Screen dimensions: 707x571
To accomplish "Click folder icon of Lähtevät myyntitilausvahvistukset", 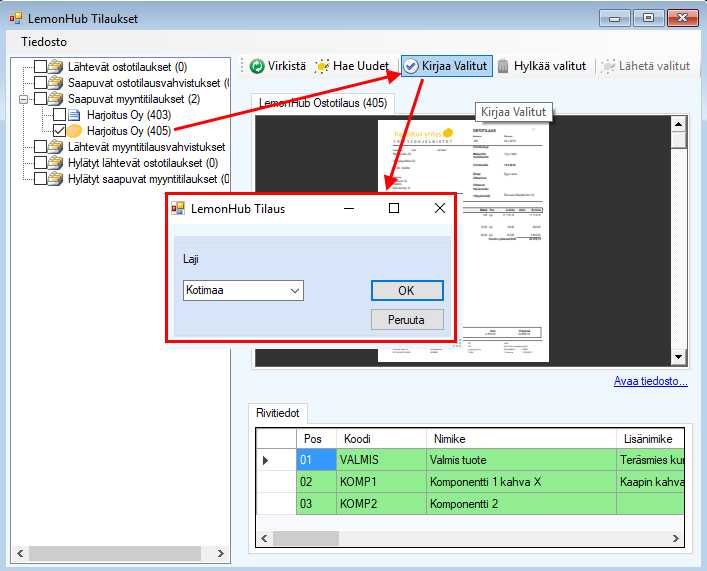I will point(55,147).
